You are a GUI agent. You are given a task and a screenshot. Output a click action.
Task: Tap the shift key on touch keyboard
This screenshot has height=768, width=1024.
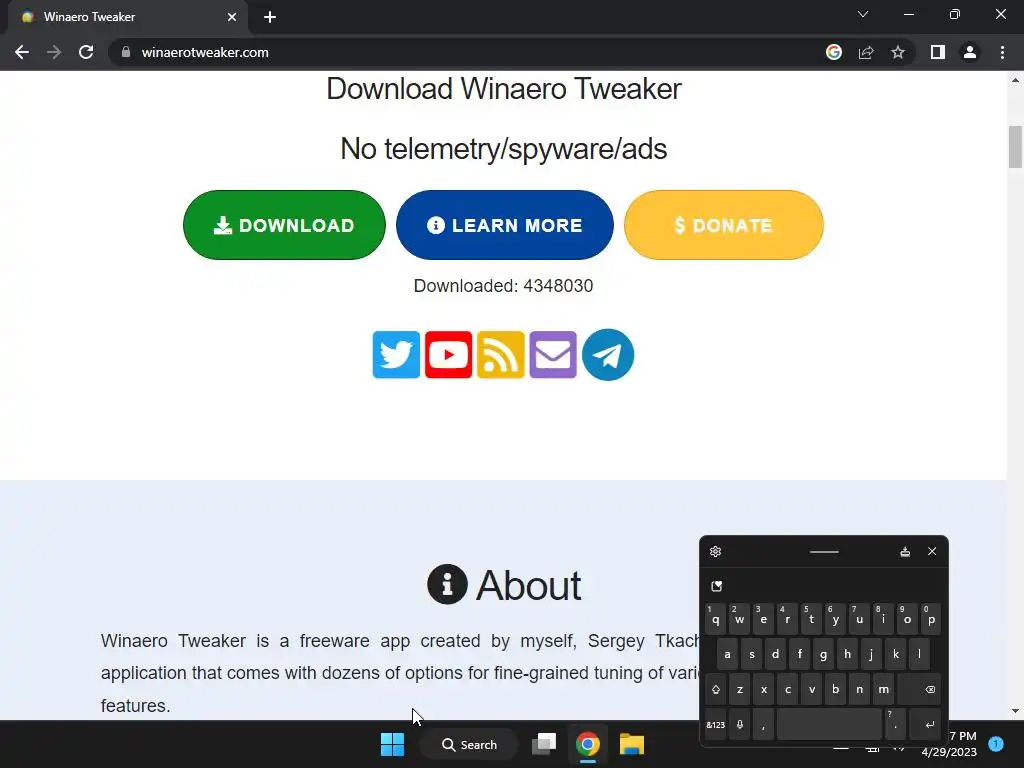pos(716,690)
